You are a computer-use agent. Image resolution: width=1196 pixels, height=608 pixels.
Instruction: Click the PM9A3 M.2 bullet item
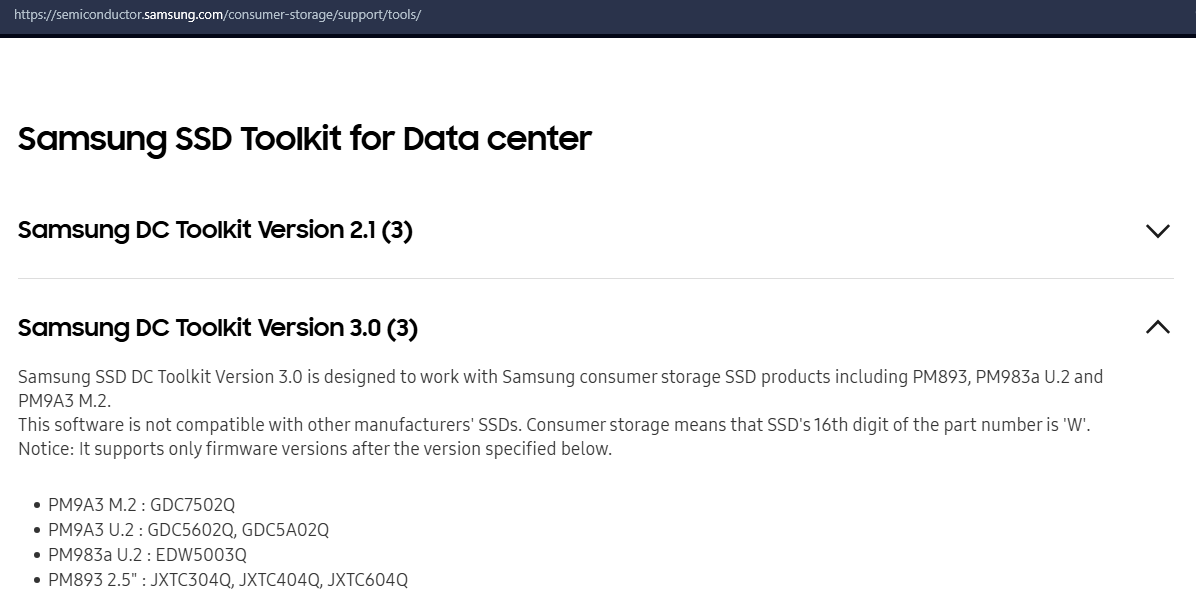[93, 505]
